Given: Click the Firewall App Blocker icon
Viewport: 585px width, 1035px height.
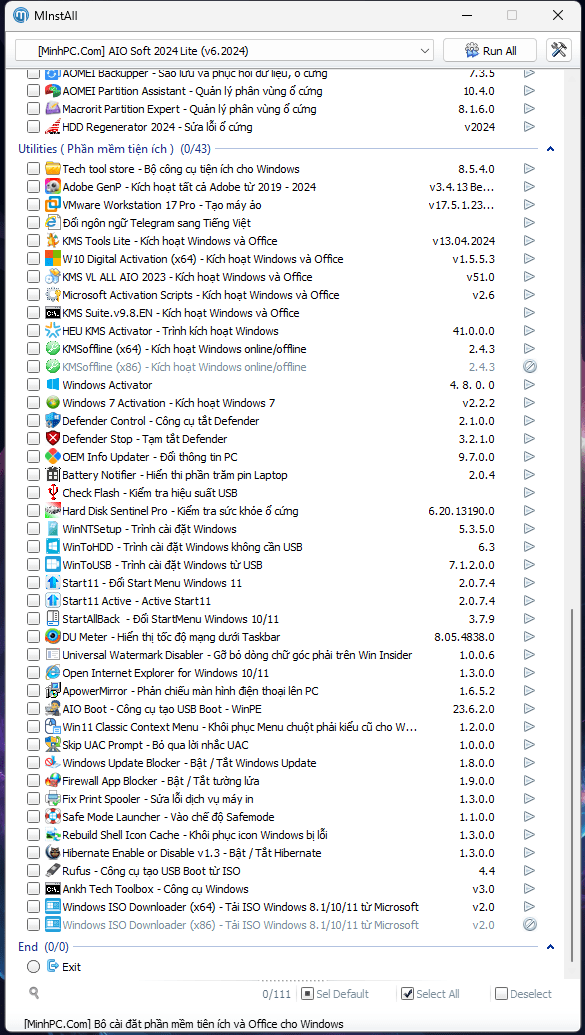Looking at the screenshot, I should point(53,781).
